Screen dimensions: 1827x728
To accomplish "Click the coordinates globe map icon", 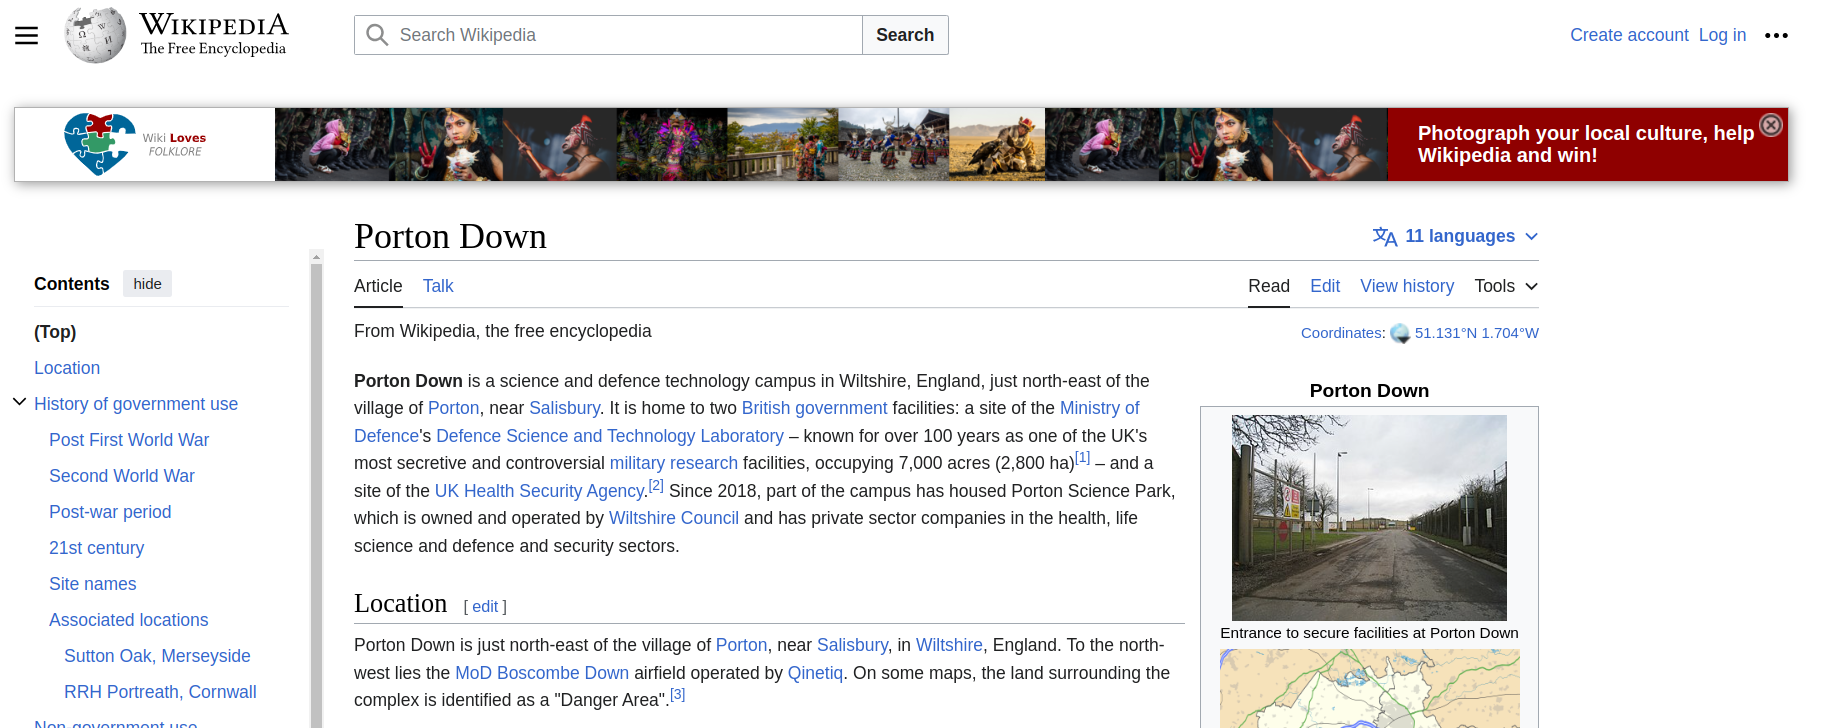I will pos(1400,334).
